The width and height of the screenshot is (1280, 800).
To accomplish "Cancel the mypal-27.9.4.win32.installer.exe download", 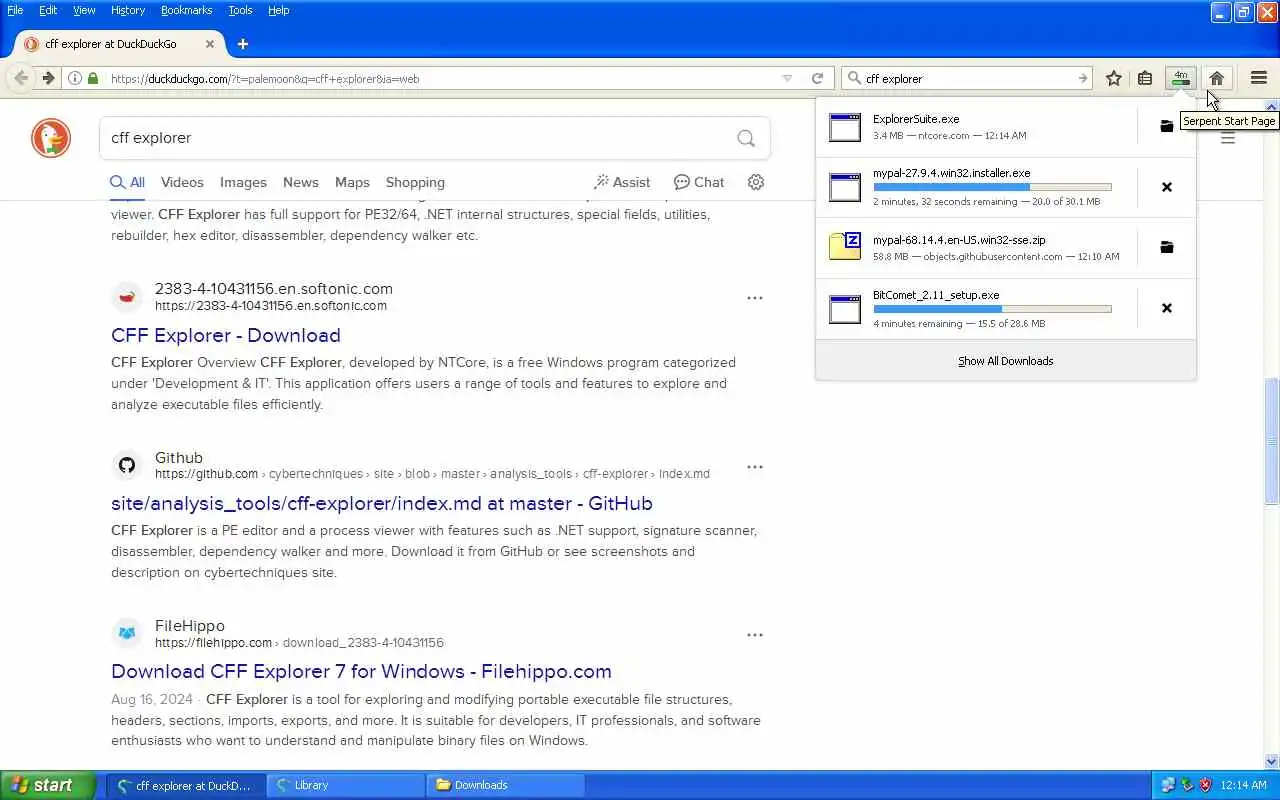I will (x=1166, y=187).
